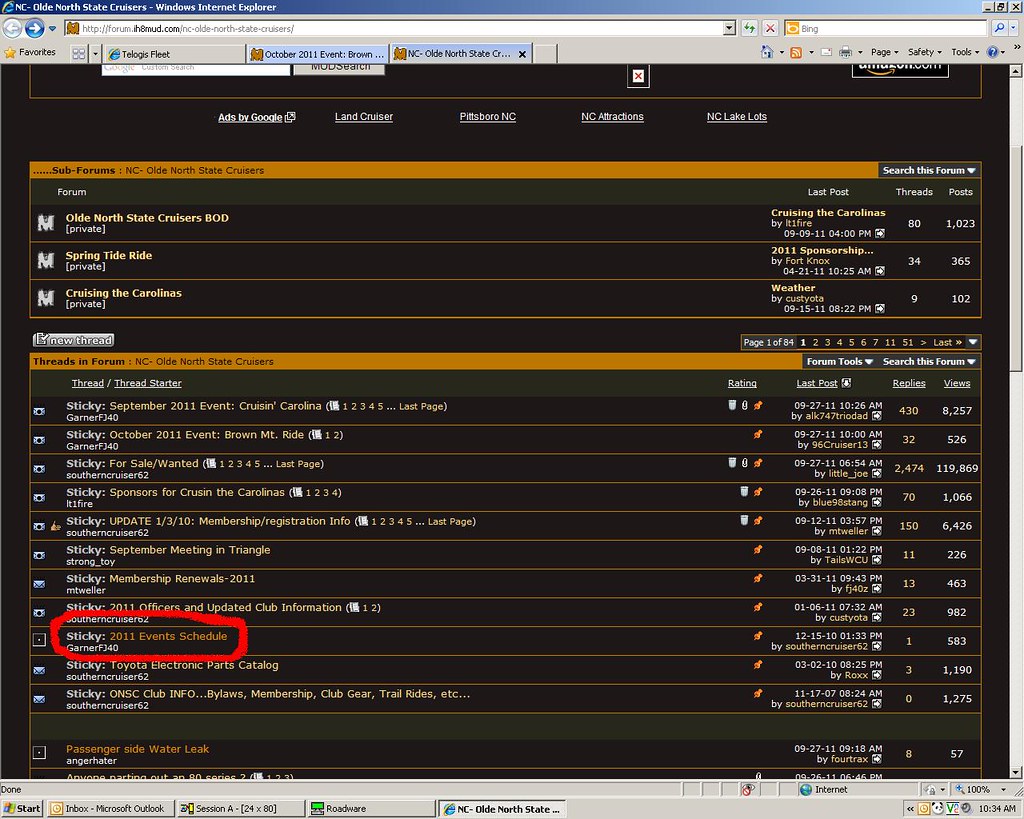1024x819 pixels.
Task: Click the Home icon in IE command bar
Action: coord(767,52)
